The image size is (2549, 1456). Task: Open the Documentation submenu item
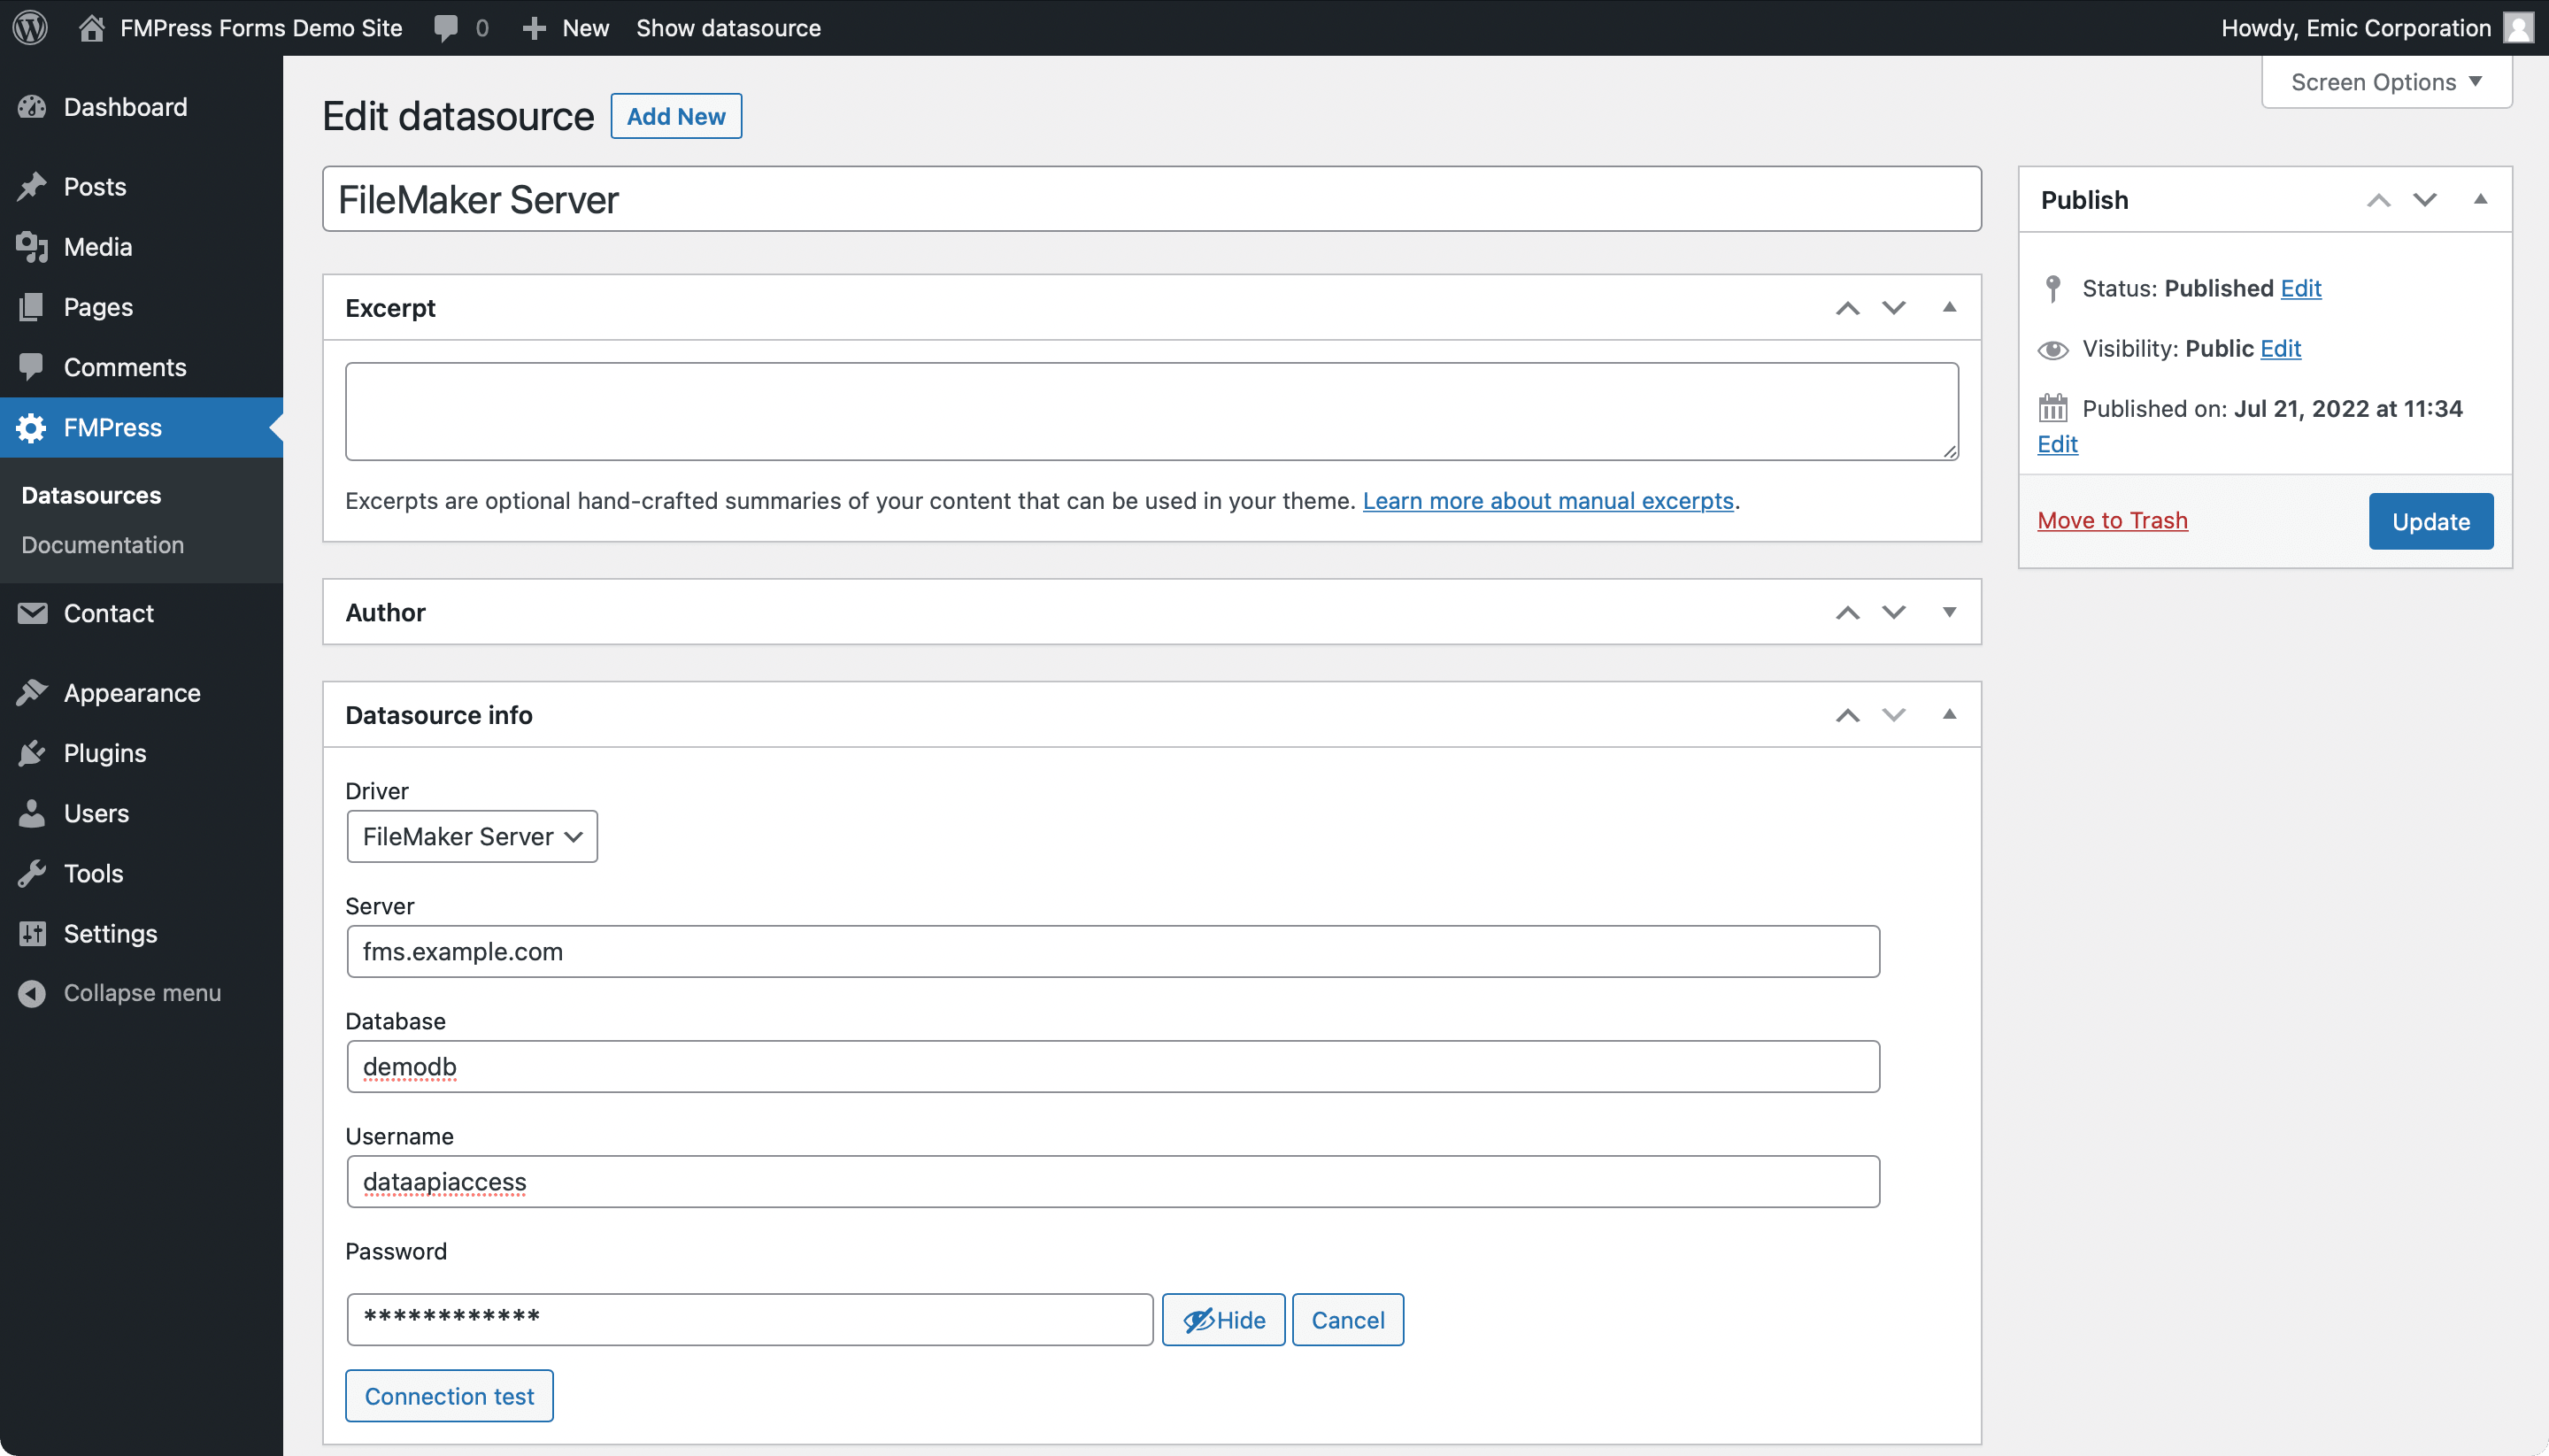coord(103,545)
